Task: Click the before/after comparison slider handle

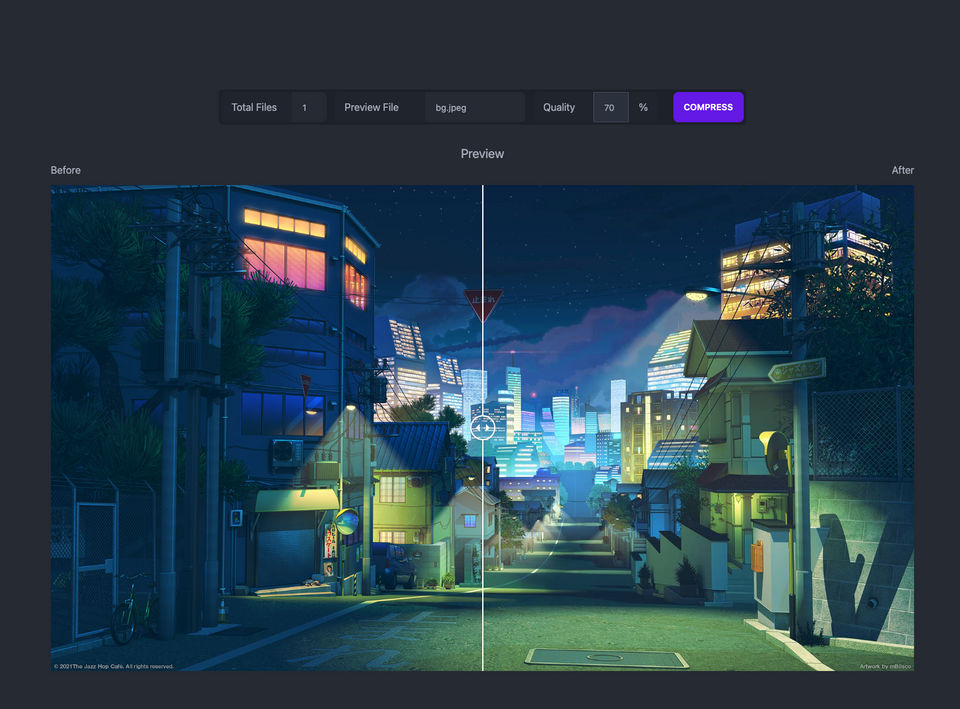Action: pos(482,427)
